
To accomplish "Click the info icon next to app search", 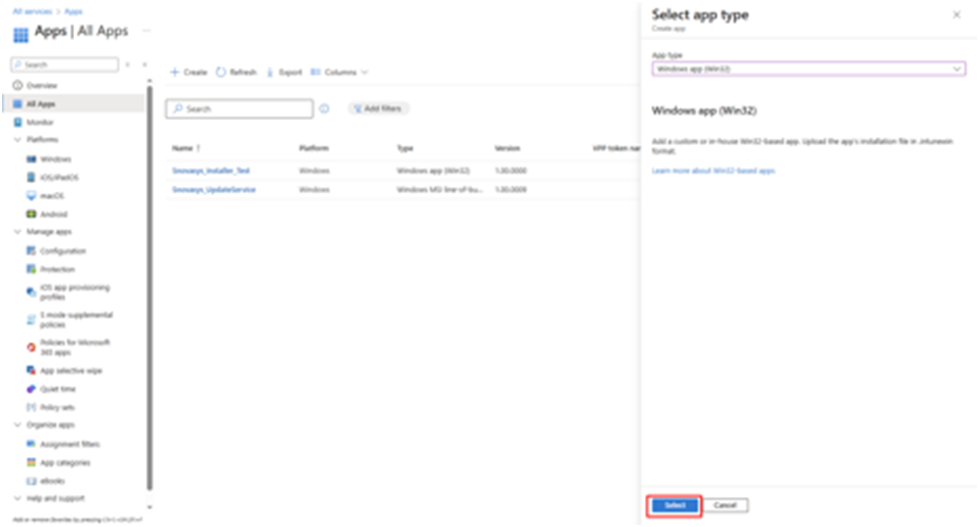I will pyautogui.click(x=324, y=109).
